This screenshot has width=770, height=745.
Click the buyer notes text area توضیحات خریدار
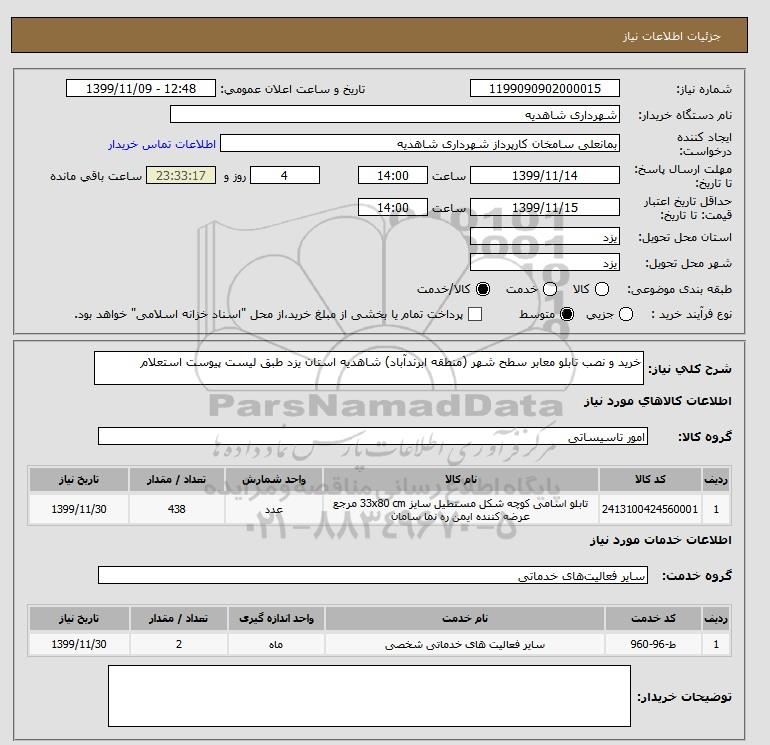pos(369,696)
